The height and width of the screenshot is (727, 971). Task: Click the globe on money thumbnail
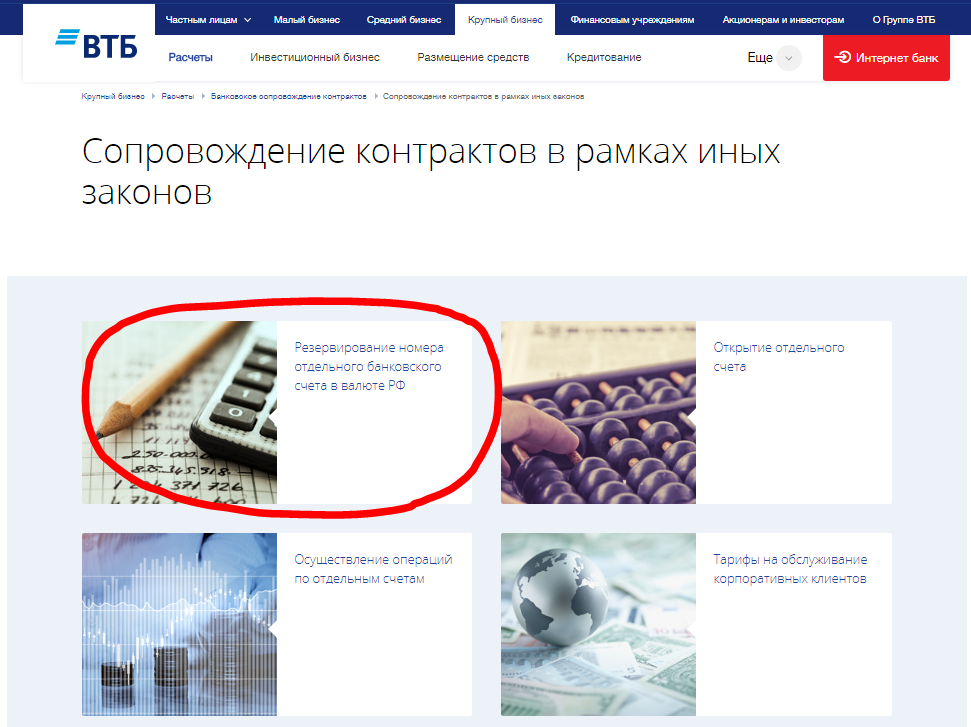click(598, 624)
